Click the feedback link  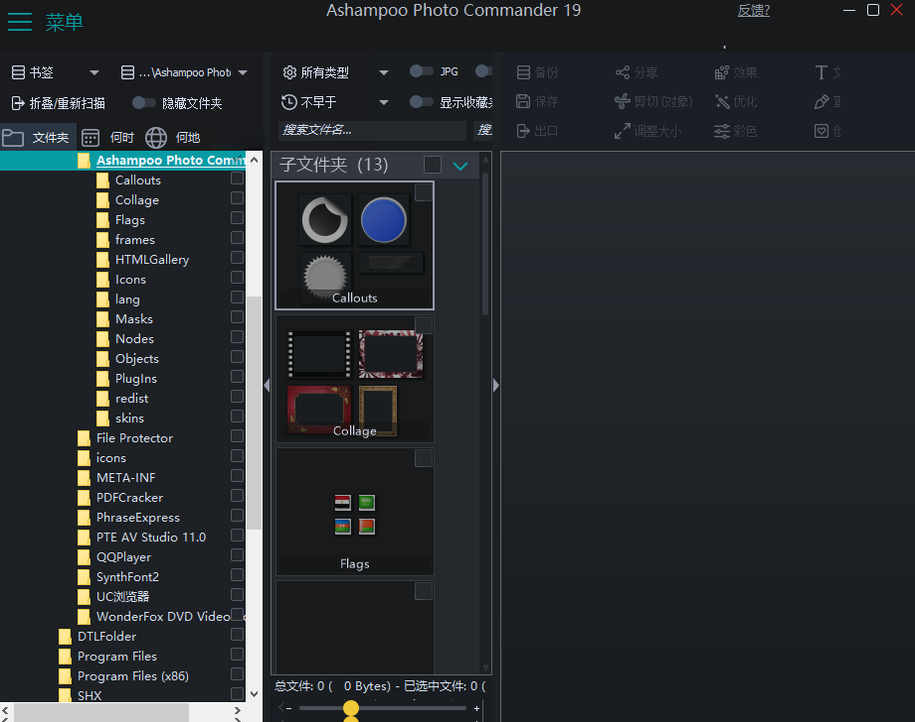point(753,11)
